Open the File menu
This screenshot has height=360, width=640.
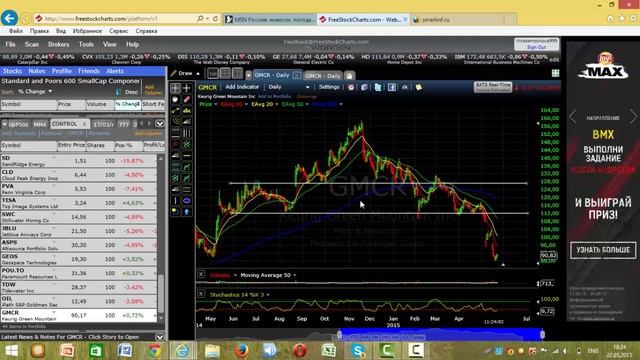point(10,44)
